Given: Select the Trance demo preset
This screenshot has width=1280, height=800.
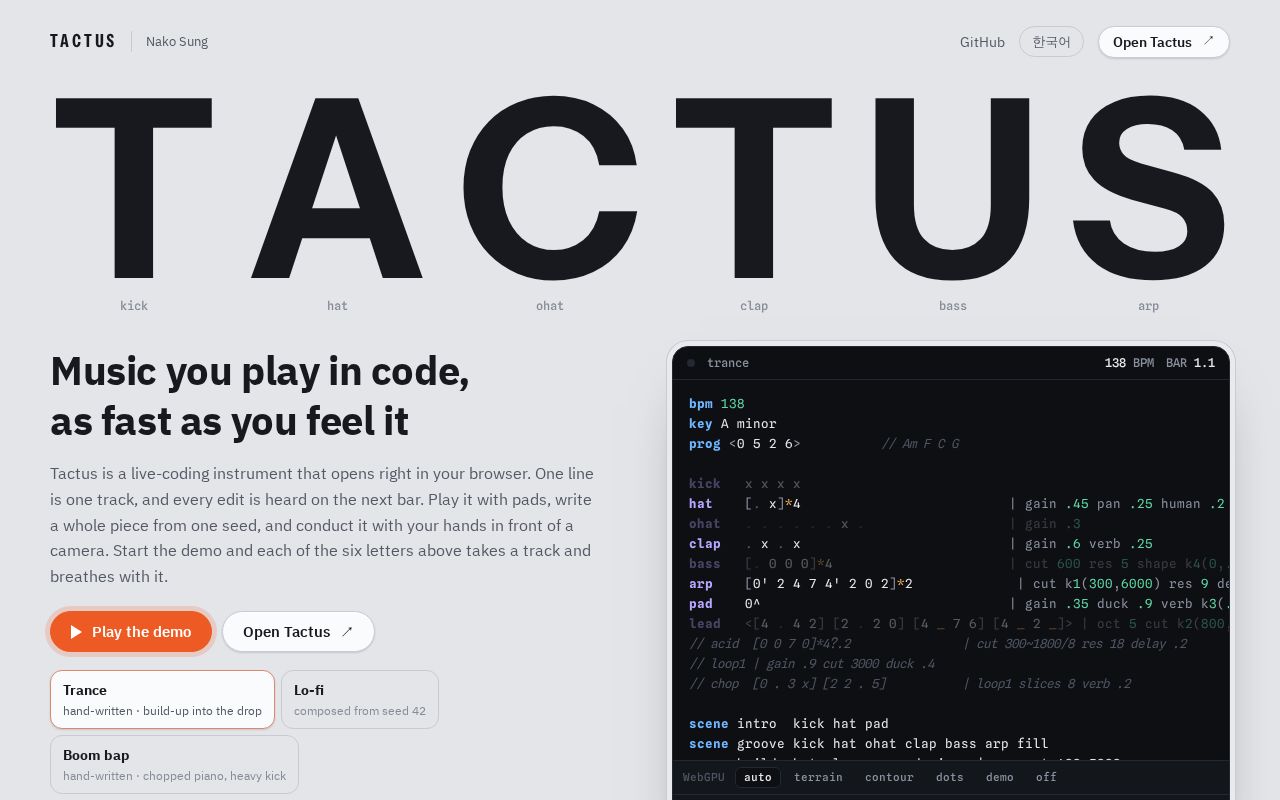Looking at the screenshot, I should [x=162, y=699].
